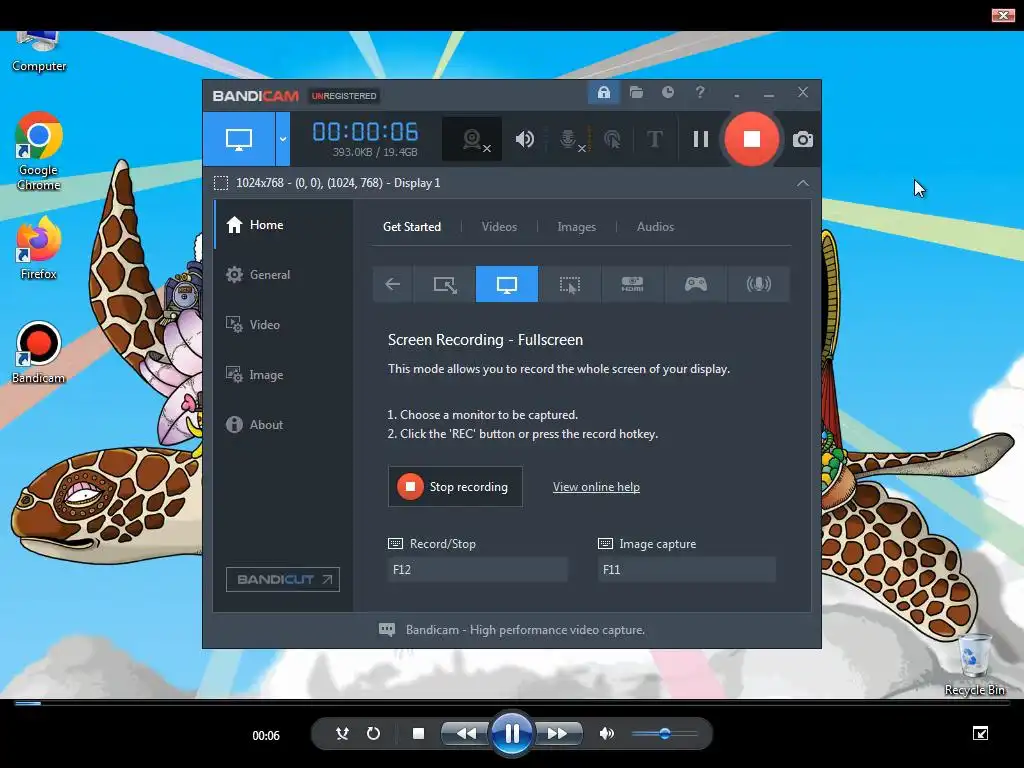This screenshot has height=768, width=1024.
Task: Click the Stop recording button
Action: (x=455, y=487)
